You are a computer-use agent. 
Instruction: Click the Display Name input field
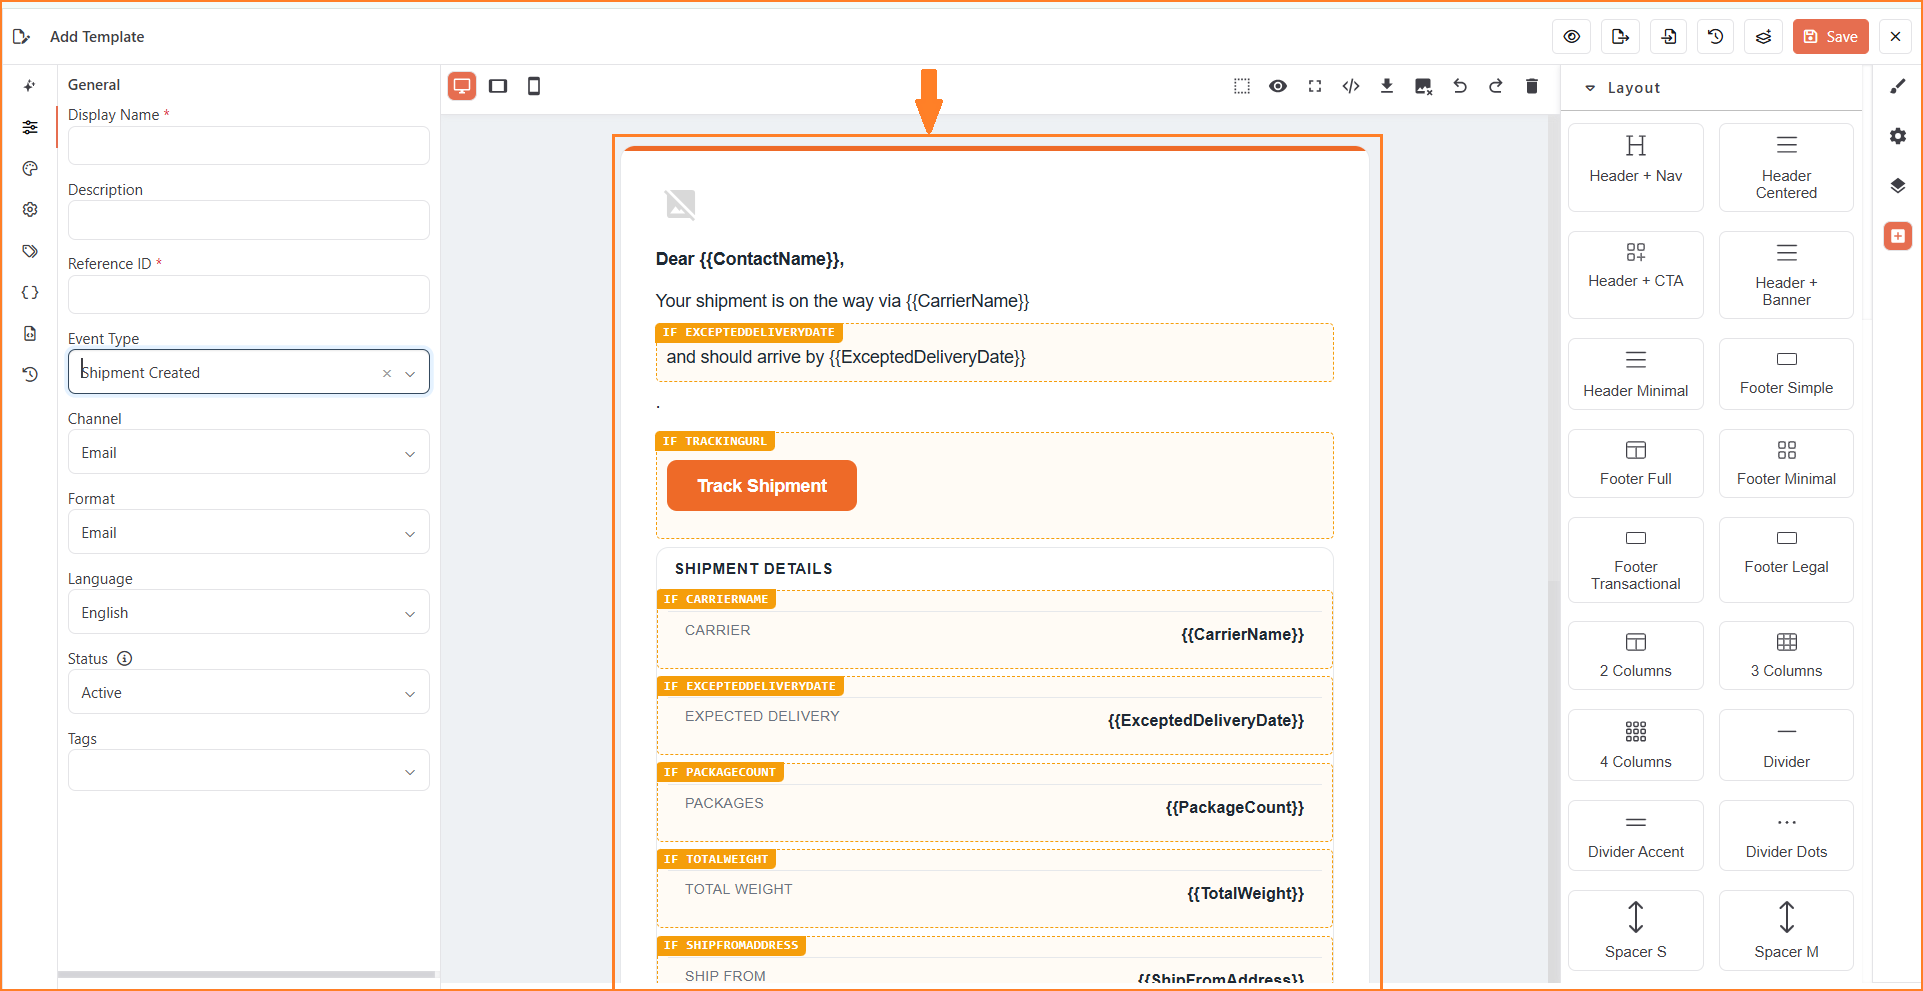click(x=249, y=145)
